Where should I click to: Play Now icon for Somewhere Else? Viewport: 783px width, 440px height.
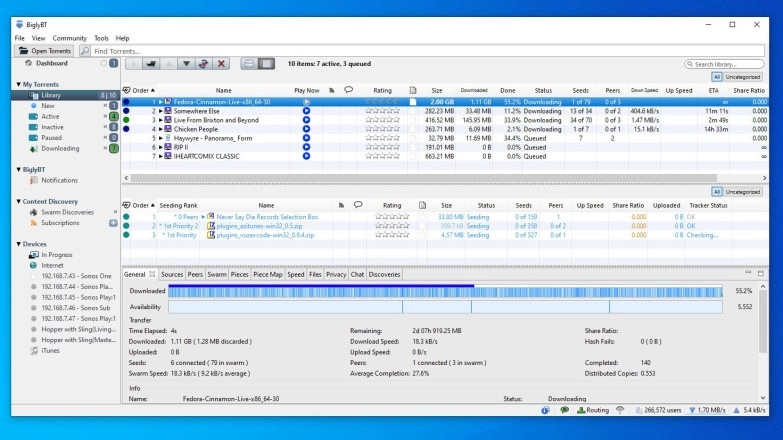[x=306, y=111]
